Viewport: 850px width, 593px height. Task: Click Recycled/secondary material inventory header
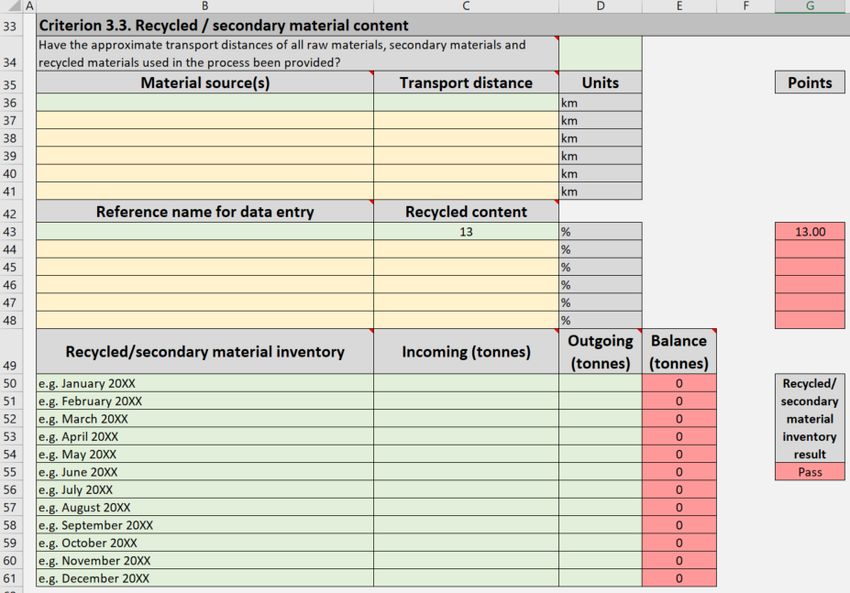[205, 351]
